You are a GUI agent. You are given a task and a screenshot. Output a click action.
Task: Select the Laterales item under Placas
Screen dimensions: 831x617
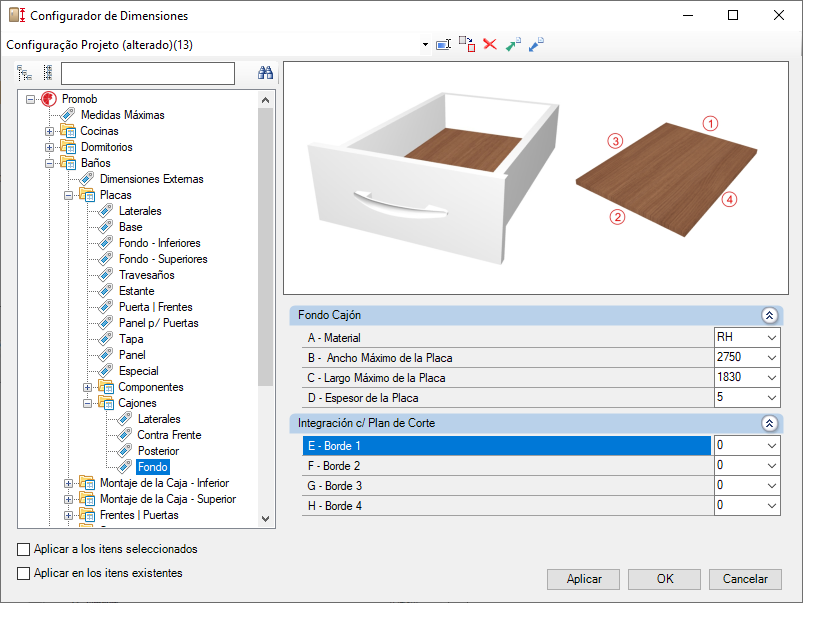point(140,211)
